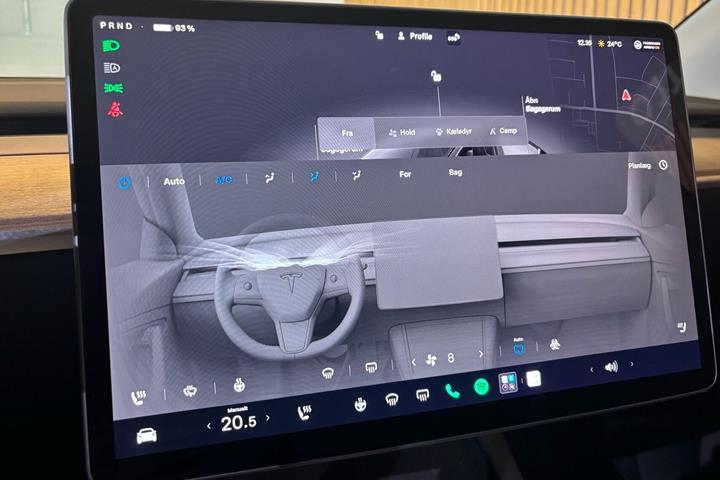Tap the green headlight indicator
The image size is (720, 480).
111,46
